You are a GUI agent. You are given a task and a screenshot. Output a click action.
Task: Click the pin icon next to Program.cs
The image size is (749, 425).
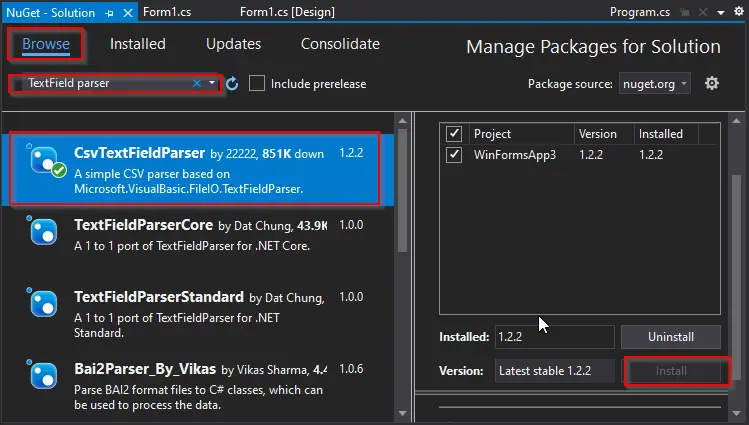pos(685,12)
